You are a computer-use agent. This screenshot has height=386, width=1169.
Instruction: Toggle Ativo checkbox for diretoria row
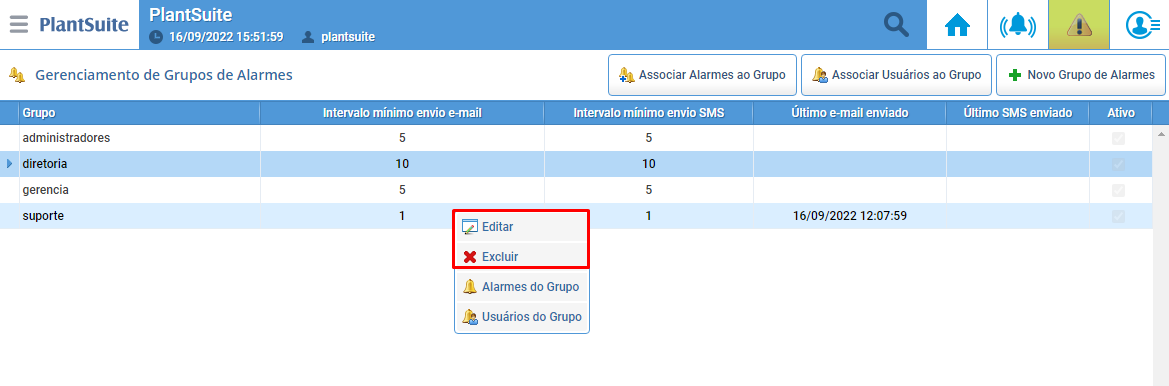coord(1118,165)
